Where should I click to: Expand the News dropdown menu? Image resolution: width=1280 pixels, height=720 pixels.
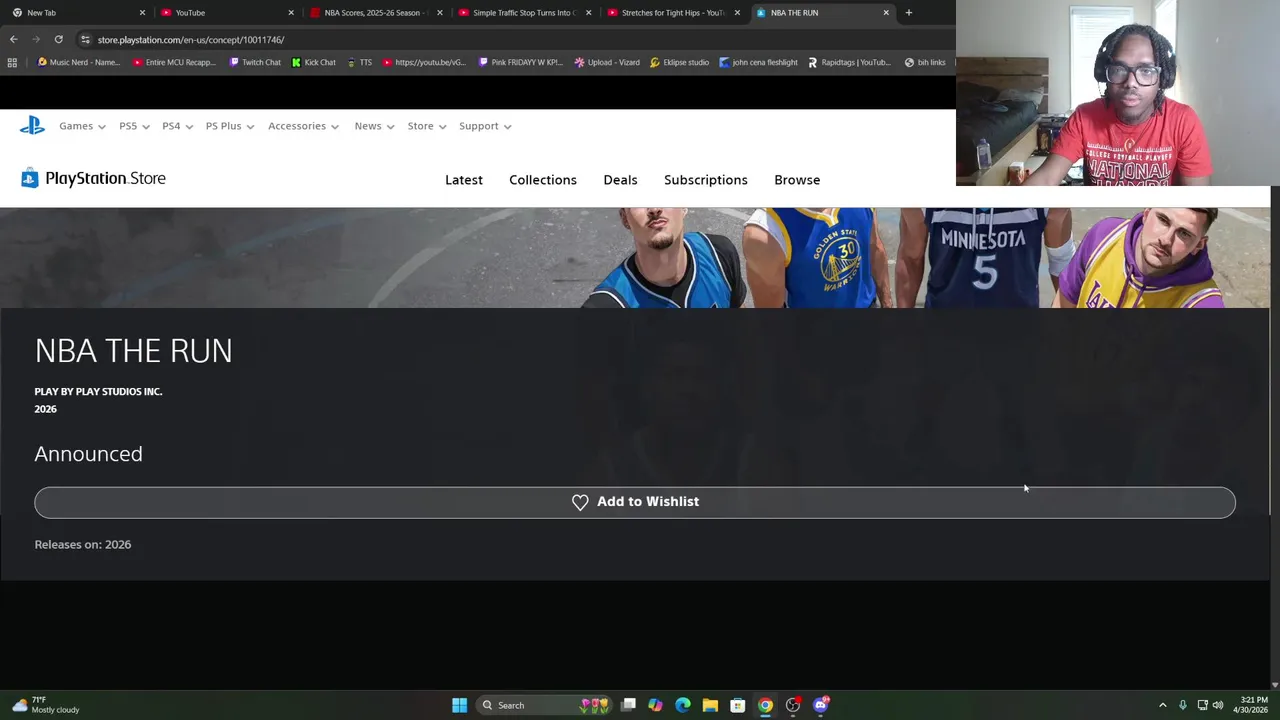click(x=375, y=126)
